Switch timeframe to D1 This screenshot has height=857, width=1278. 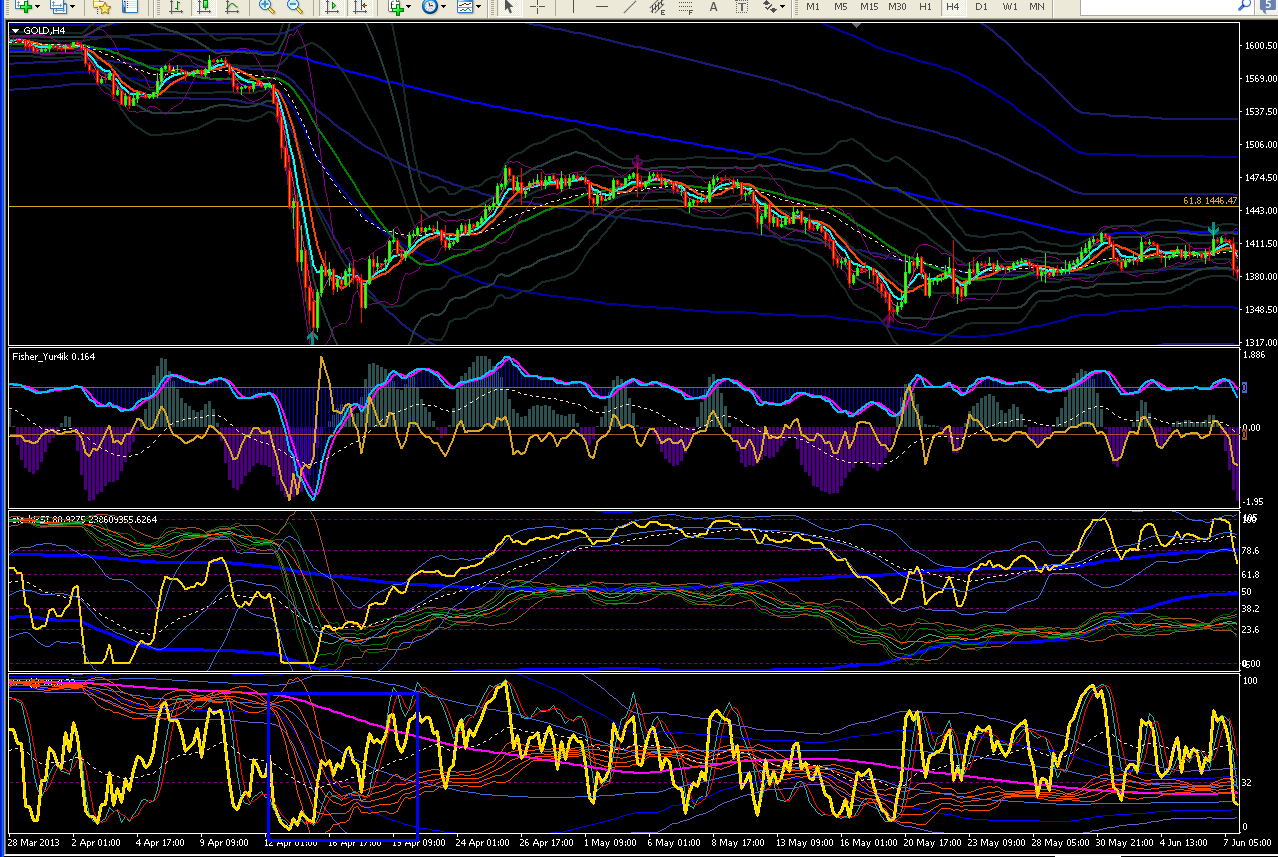[981, 7]
